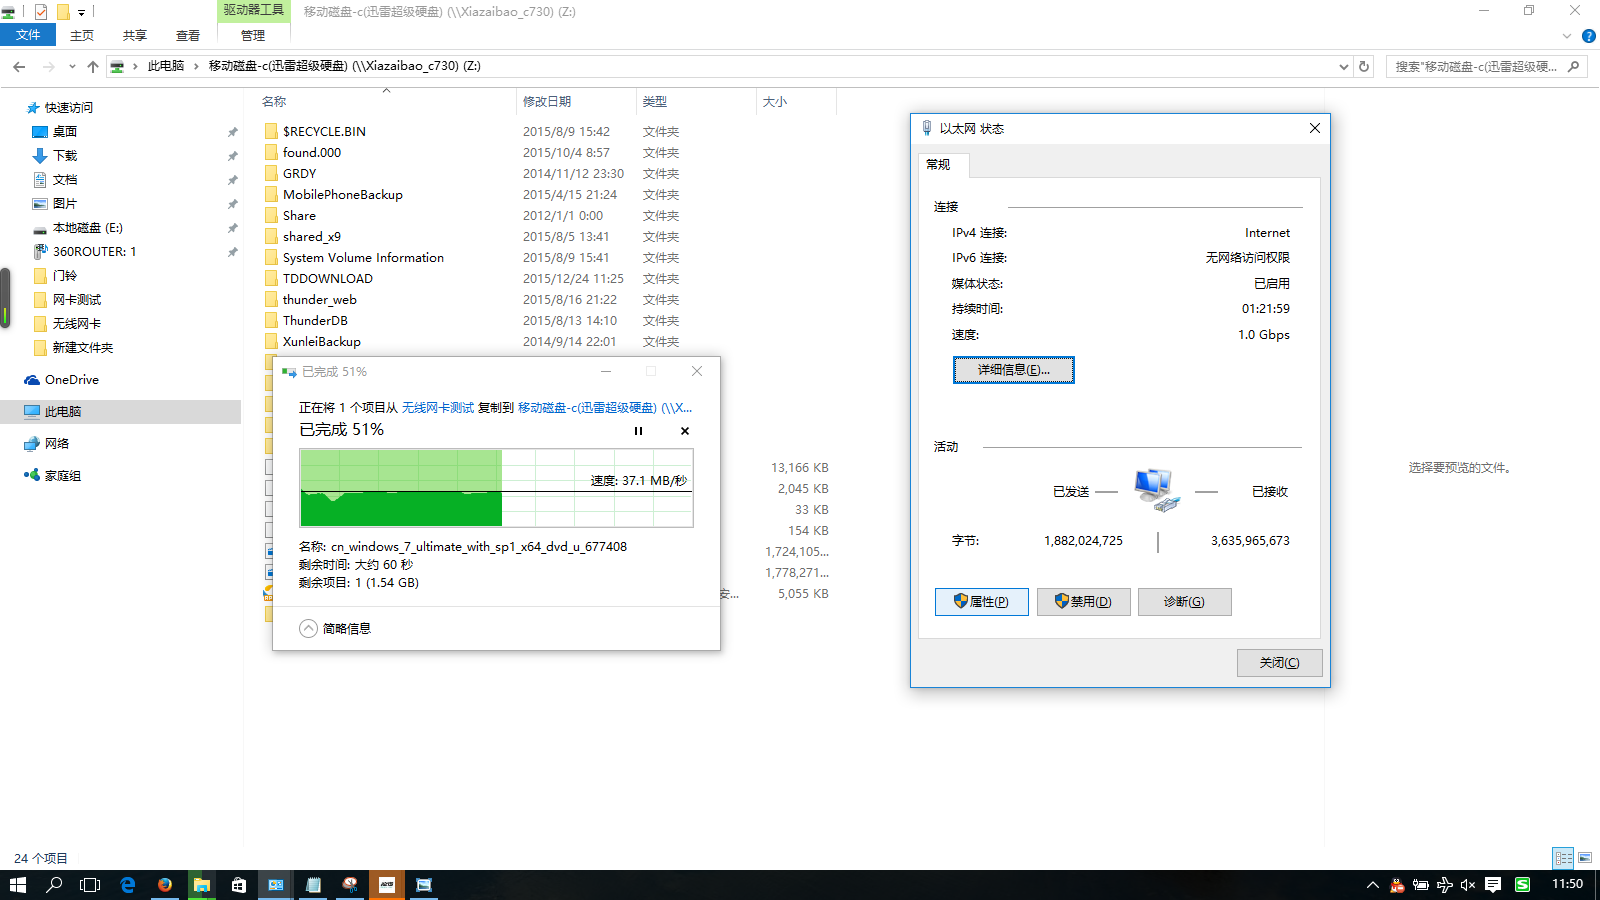Image resolution: width=1600 pixels, height=900 pixels.
Task: Open recent locations dropdown arrow
Action: 72,66
